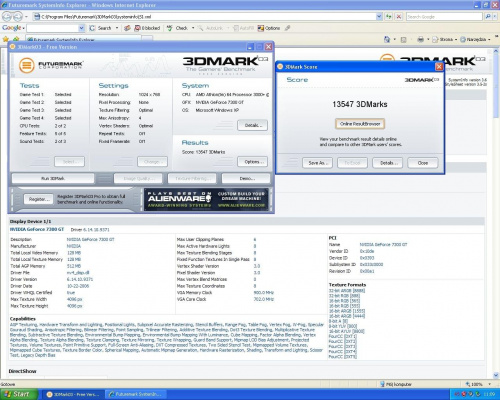500x400 pixels.
Task: Click the Google toolbar search text field
Action: 53,28
